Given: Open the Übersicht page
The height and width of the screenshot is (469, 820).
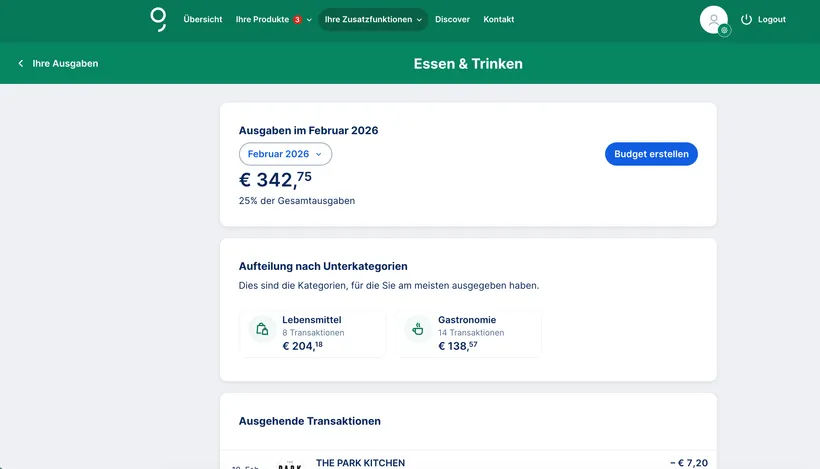Looking at the screenshot, I should coord(203,19).
